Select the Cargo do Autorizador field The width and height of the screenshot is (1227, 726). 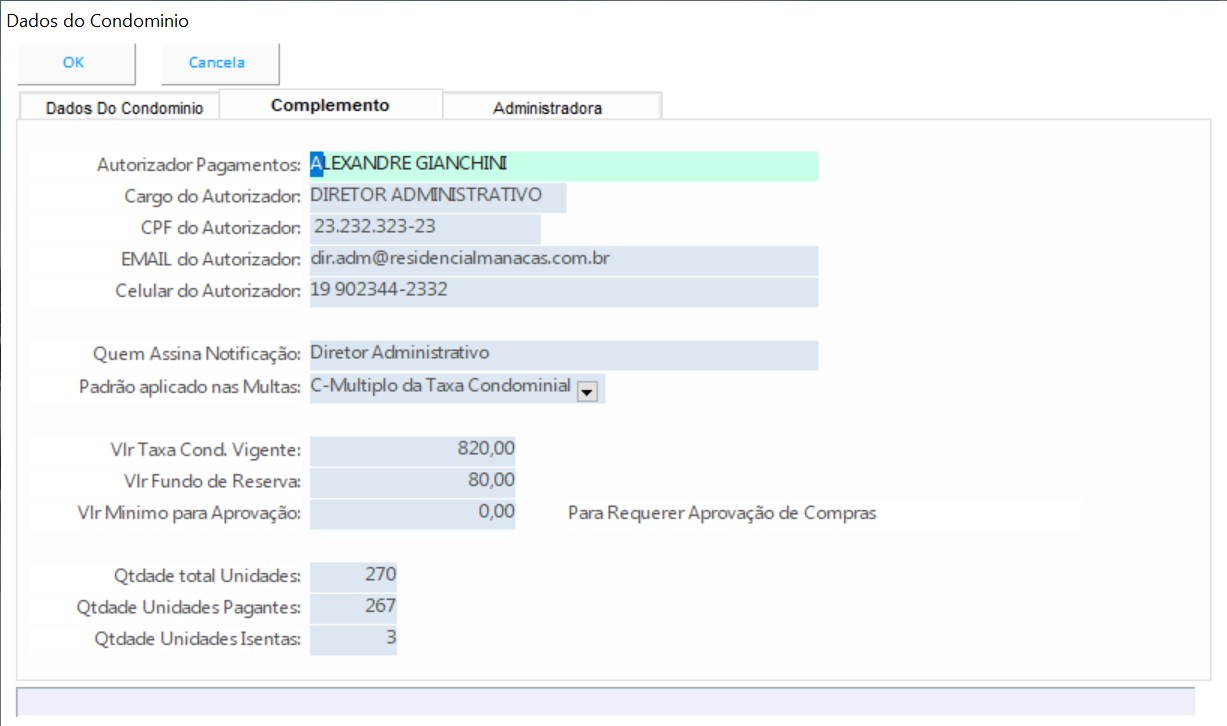pos(437,197)
